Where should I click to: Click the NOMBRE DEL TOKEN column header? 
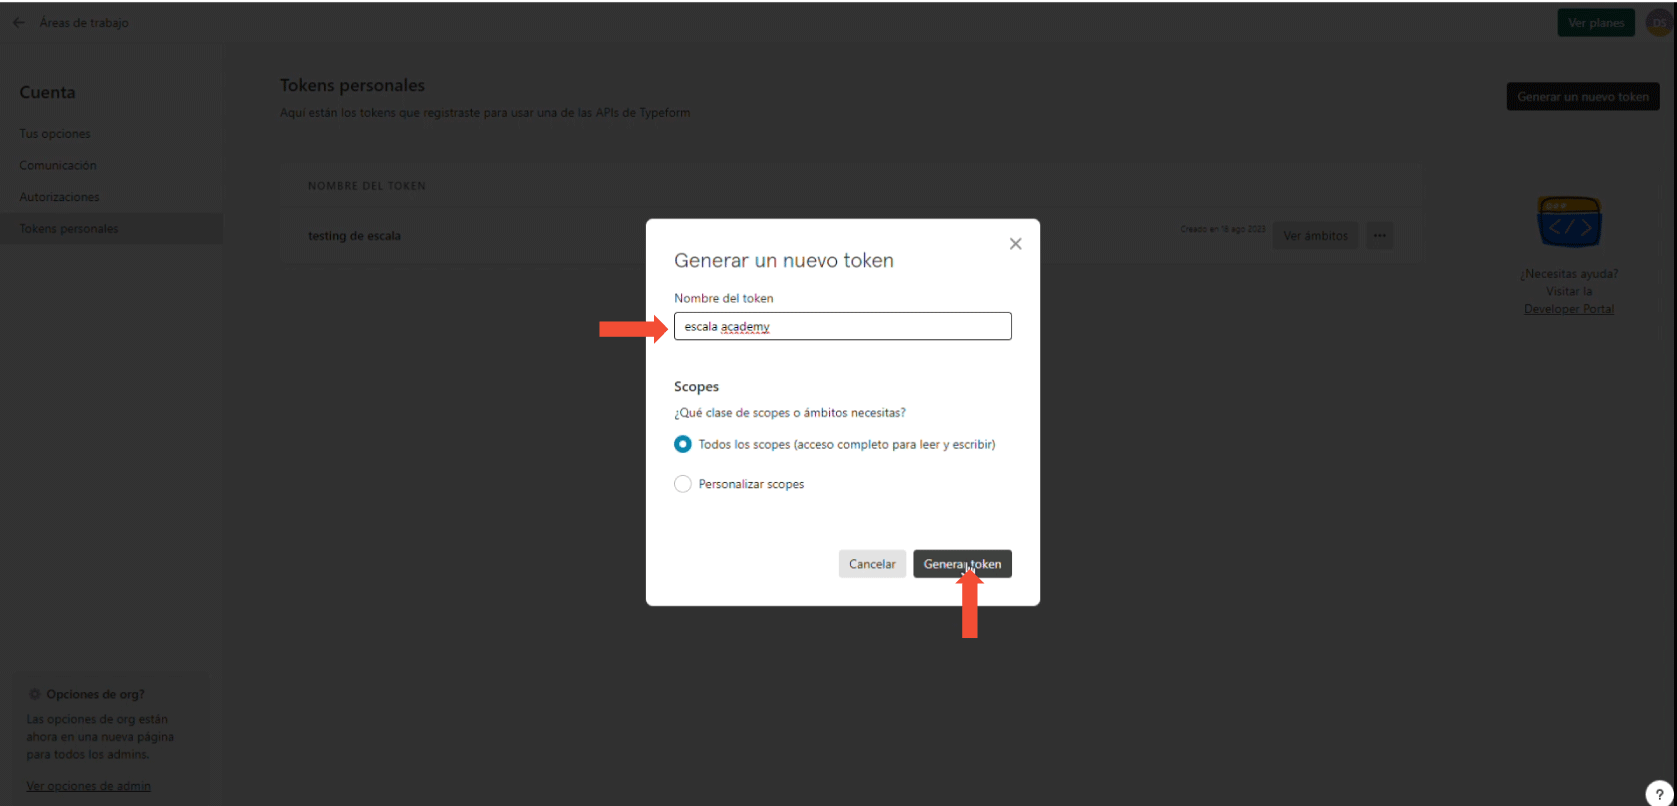pos(367,186)
